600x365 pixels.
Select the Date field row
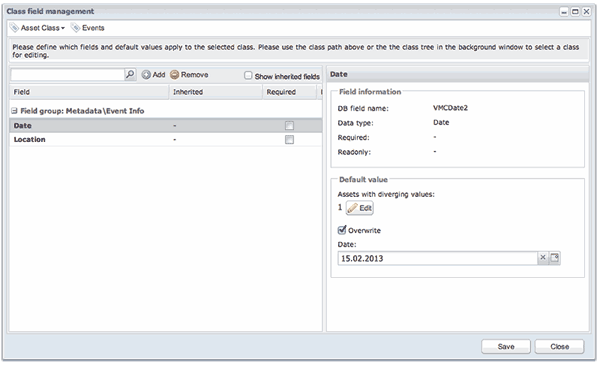pyautogui.click(x=166, y=125)
